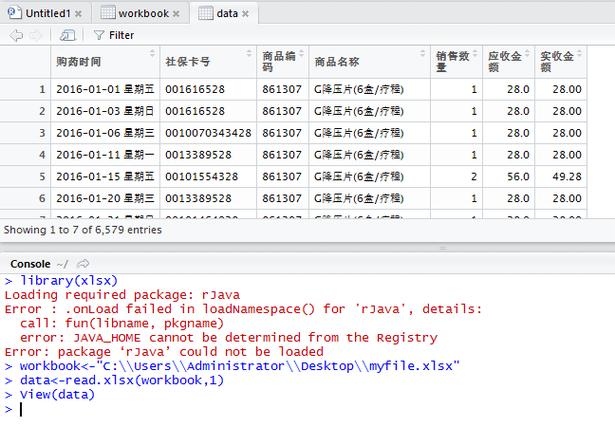Screen dimensions: 615x427
Task: Sort by 商品名称 column arrows
Action: pyautogui.click(x=422, y=53)
